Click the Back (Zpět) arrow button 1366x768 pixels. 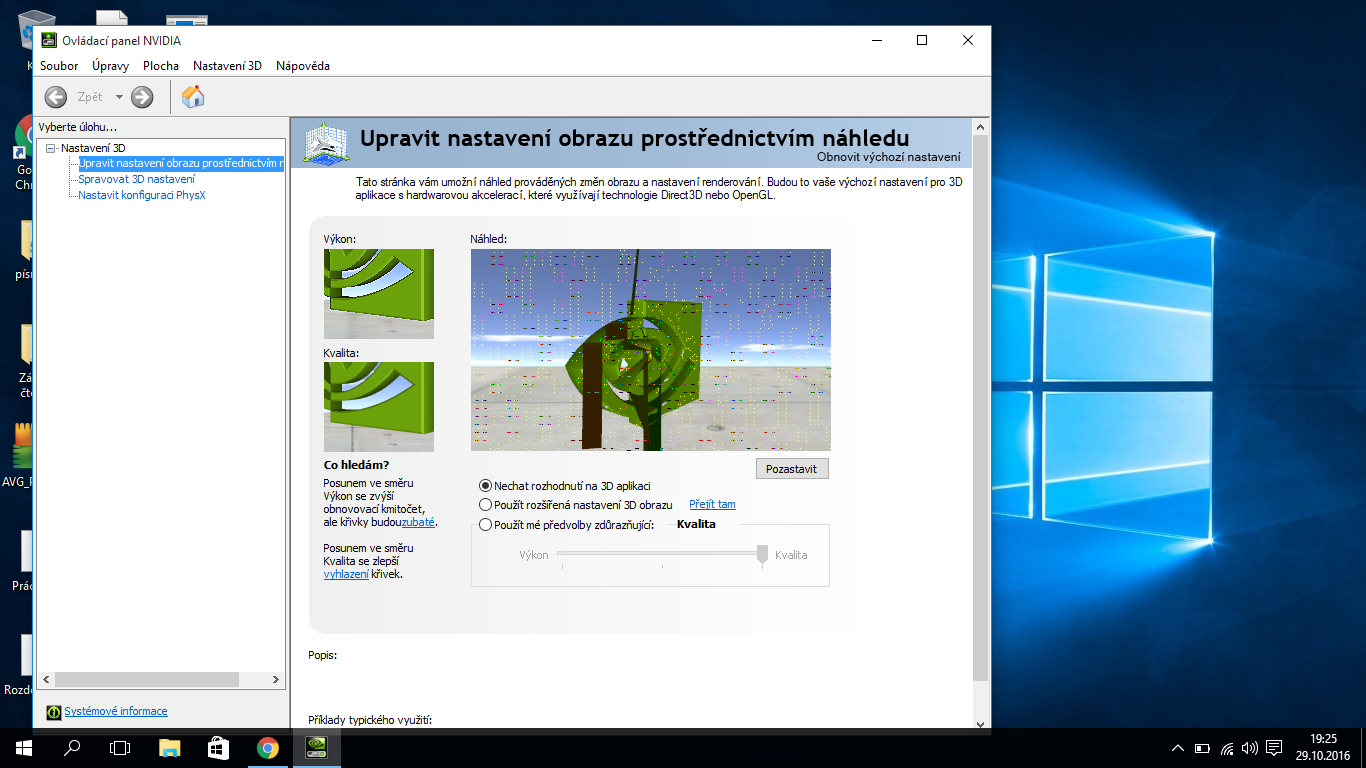pyautogui.click(x=56, y=97)
